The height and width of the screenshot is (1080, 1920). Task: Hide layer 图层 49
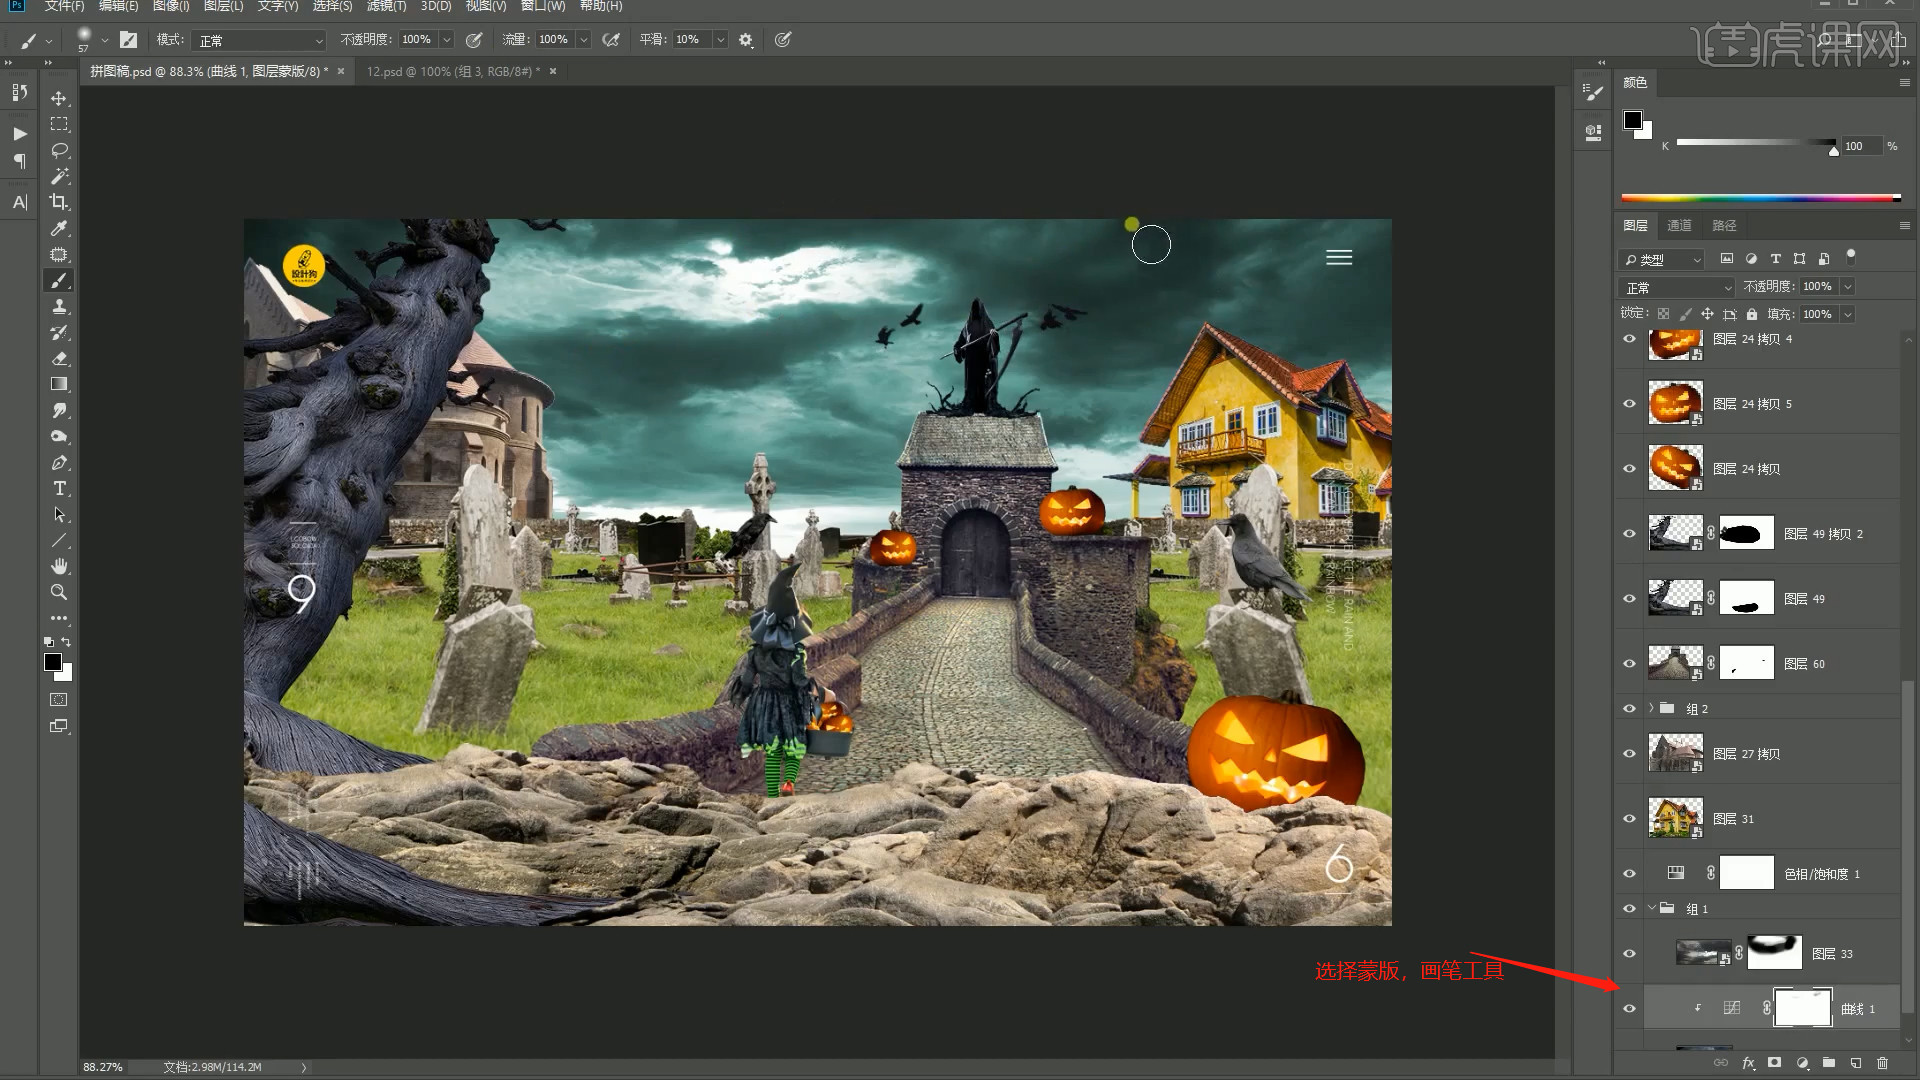click(1629, 599)
